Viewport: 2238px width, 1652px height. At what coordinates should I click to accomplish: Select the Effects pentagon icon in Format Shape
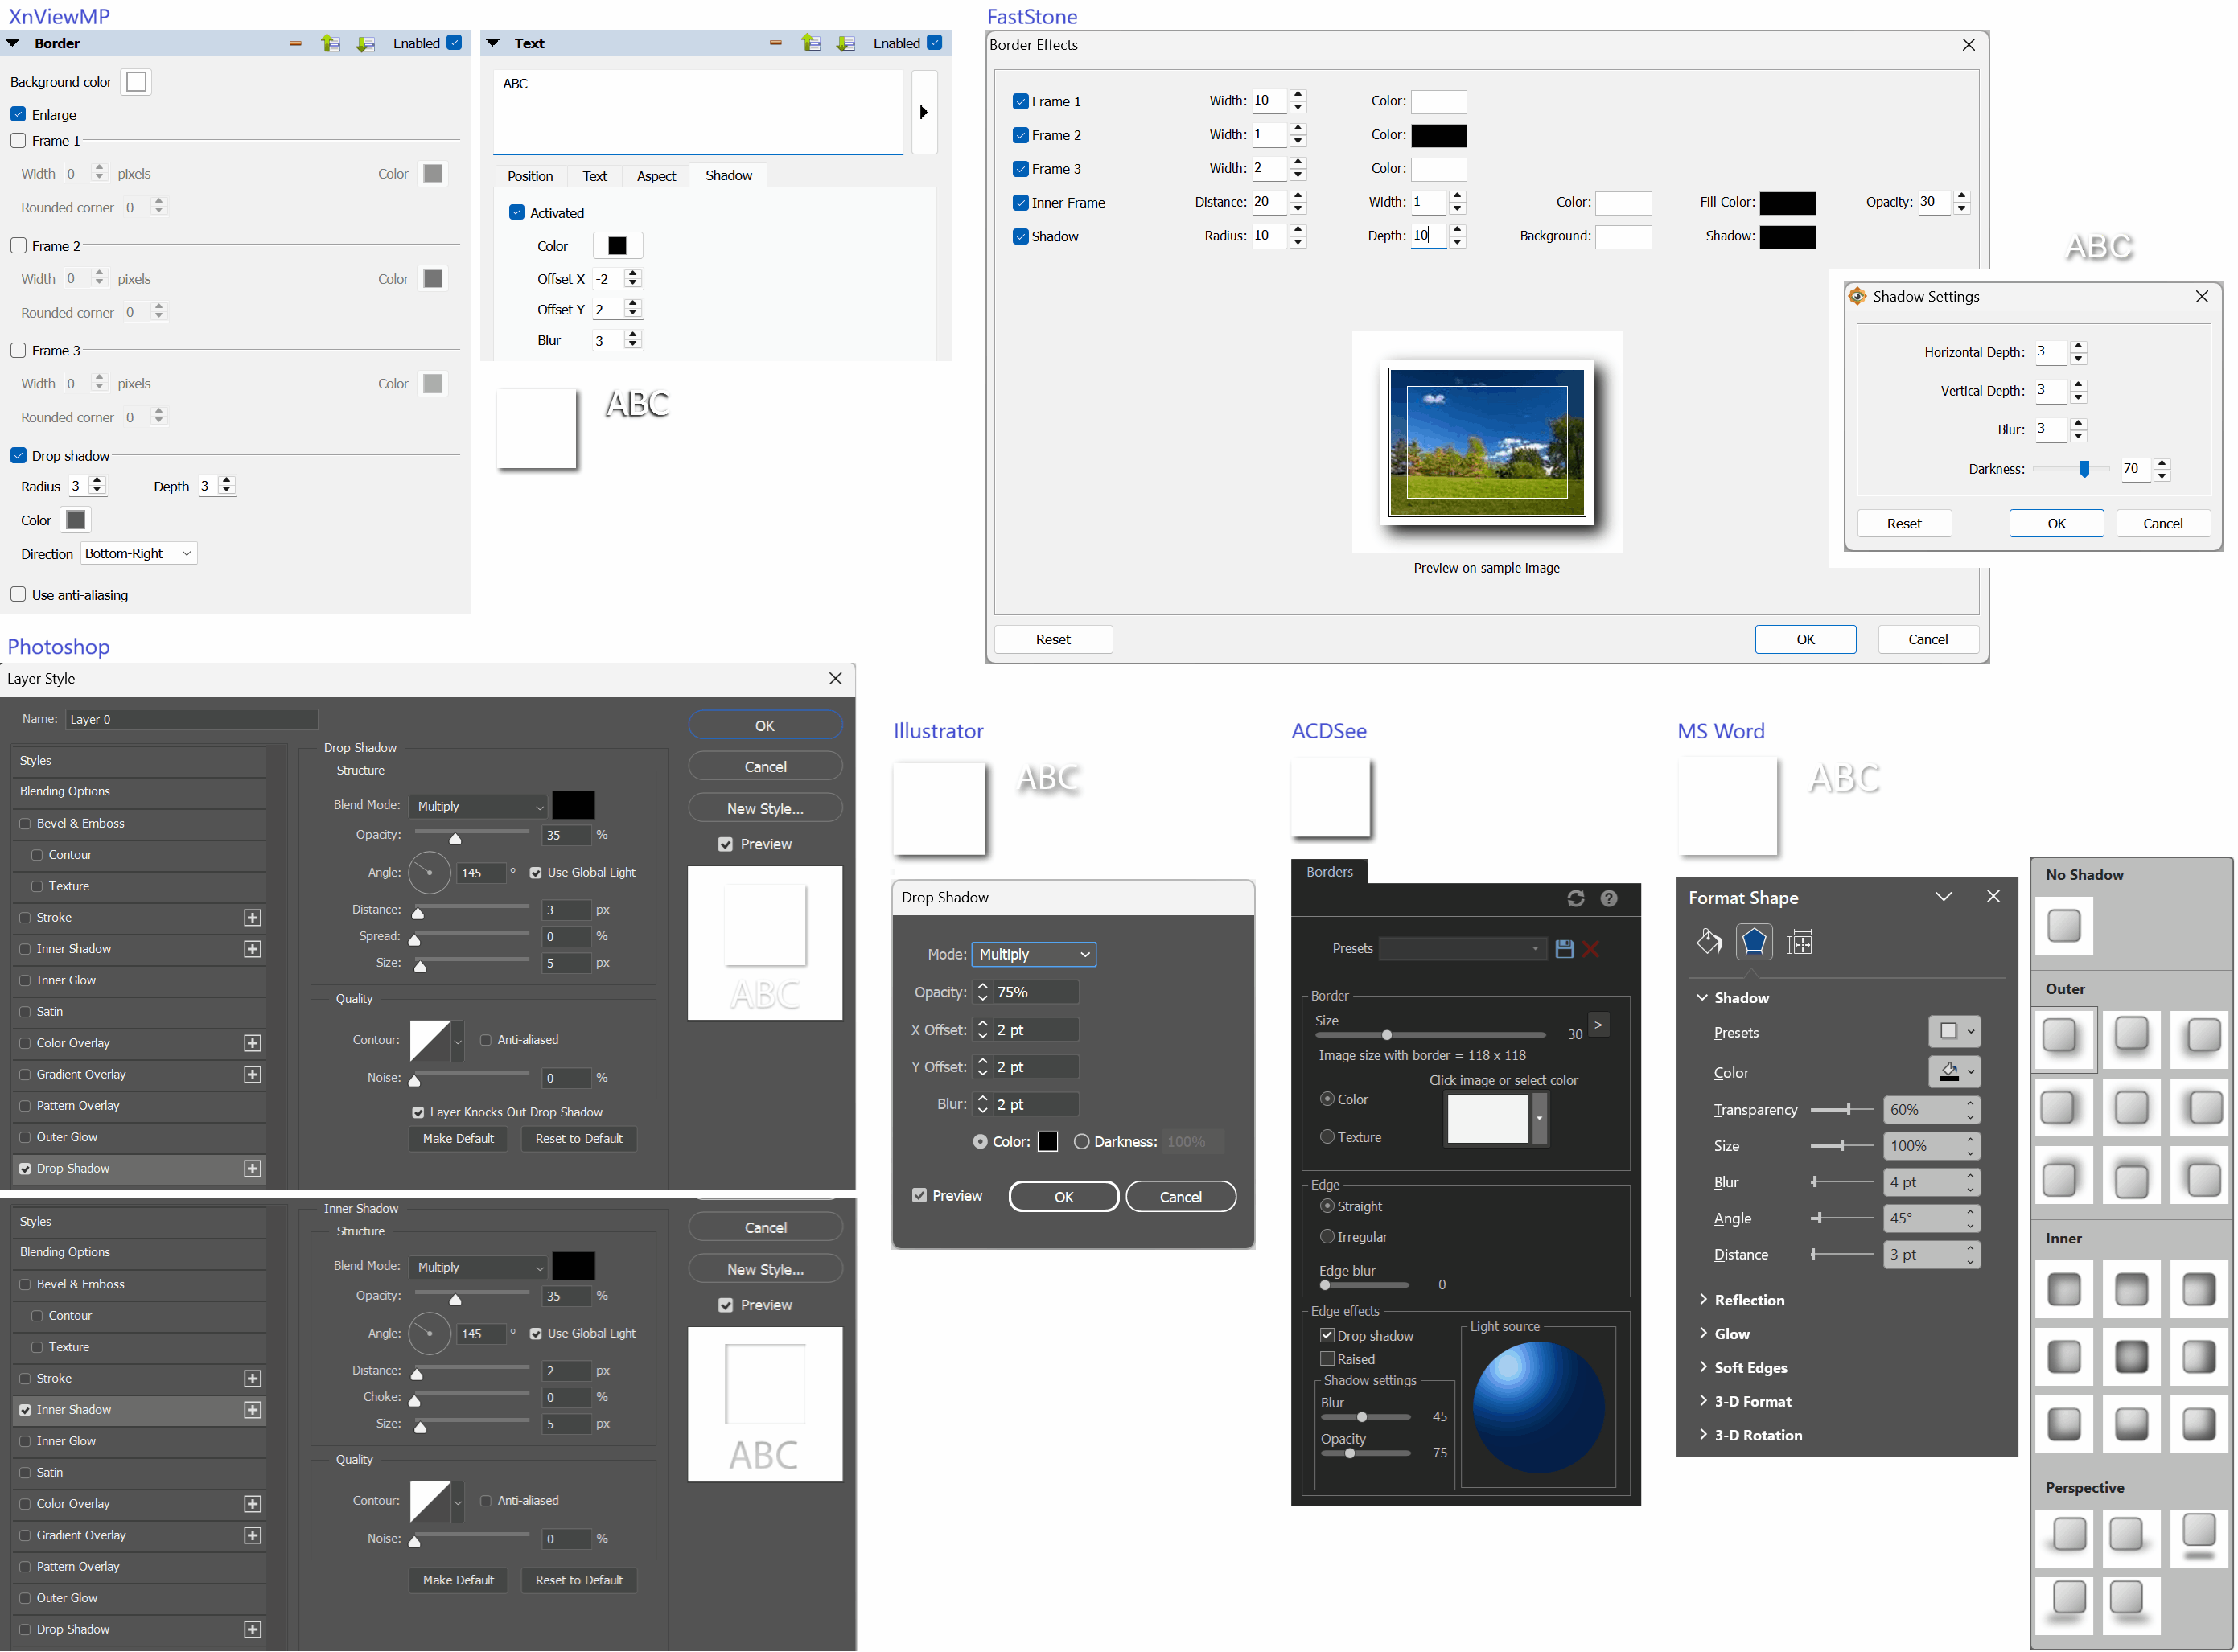[1754, 942]
